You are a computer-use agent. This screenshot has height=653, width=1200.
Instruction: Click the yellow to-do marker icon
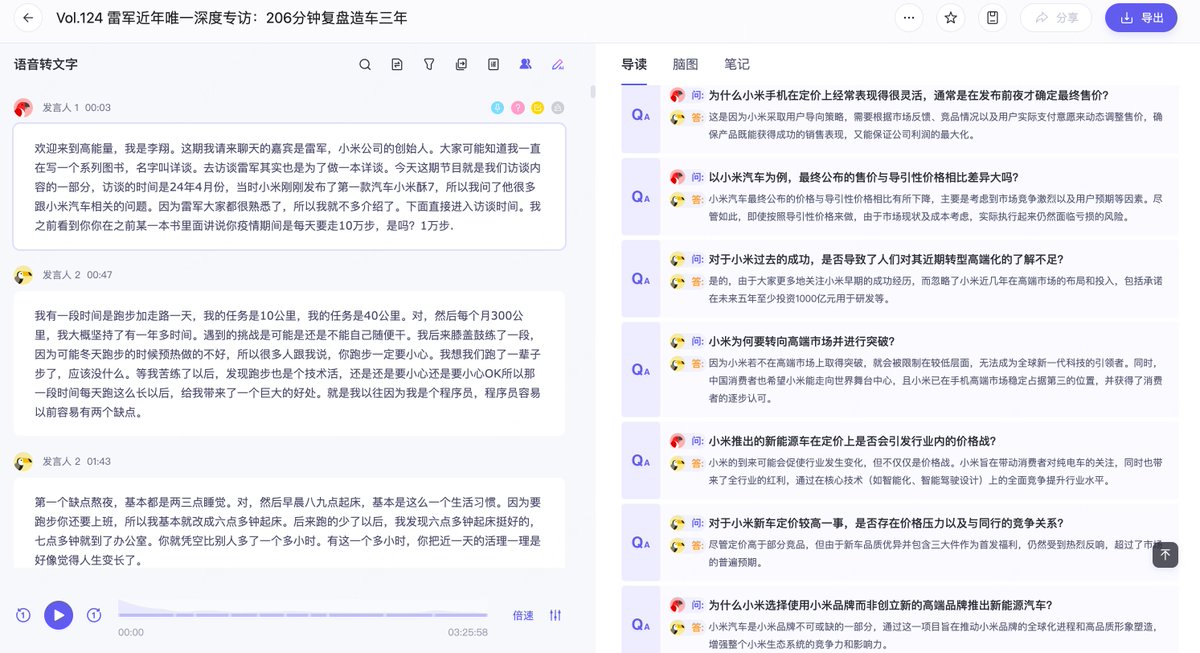tap(537, 107)
